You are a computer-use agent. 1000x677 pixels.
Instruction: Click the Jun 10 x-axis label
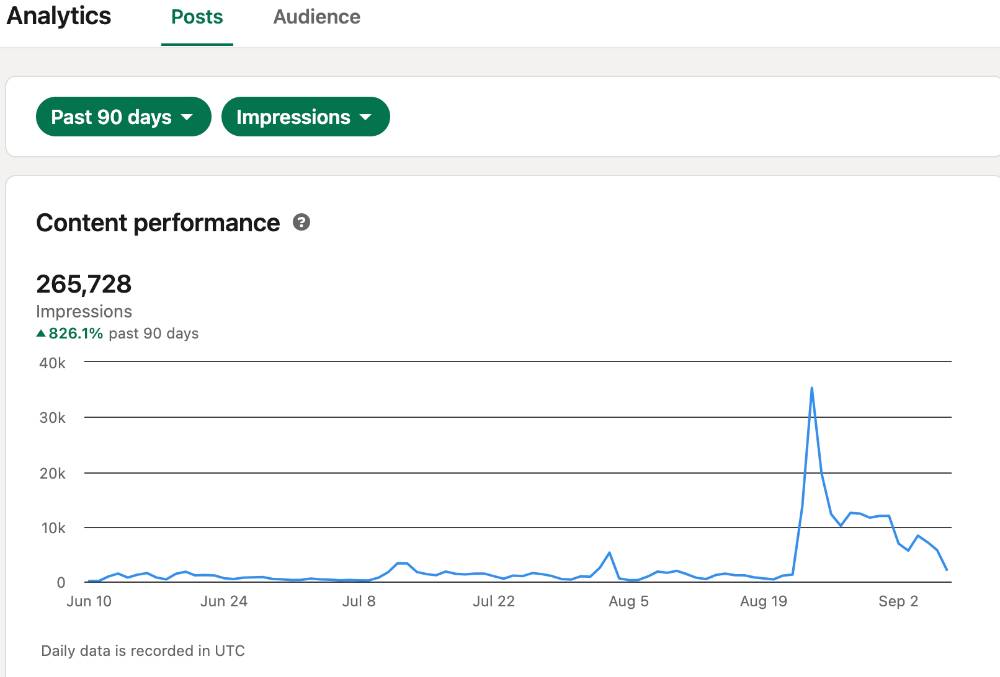pos(88,601)
